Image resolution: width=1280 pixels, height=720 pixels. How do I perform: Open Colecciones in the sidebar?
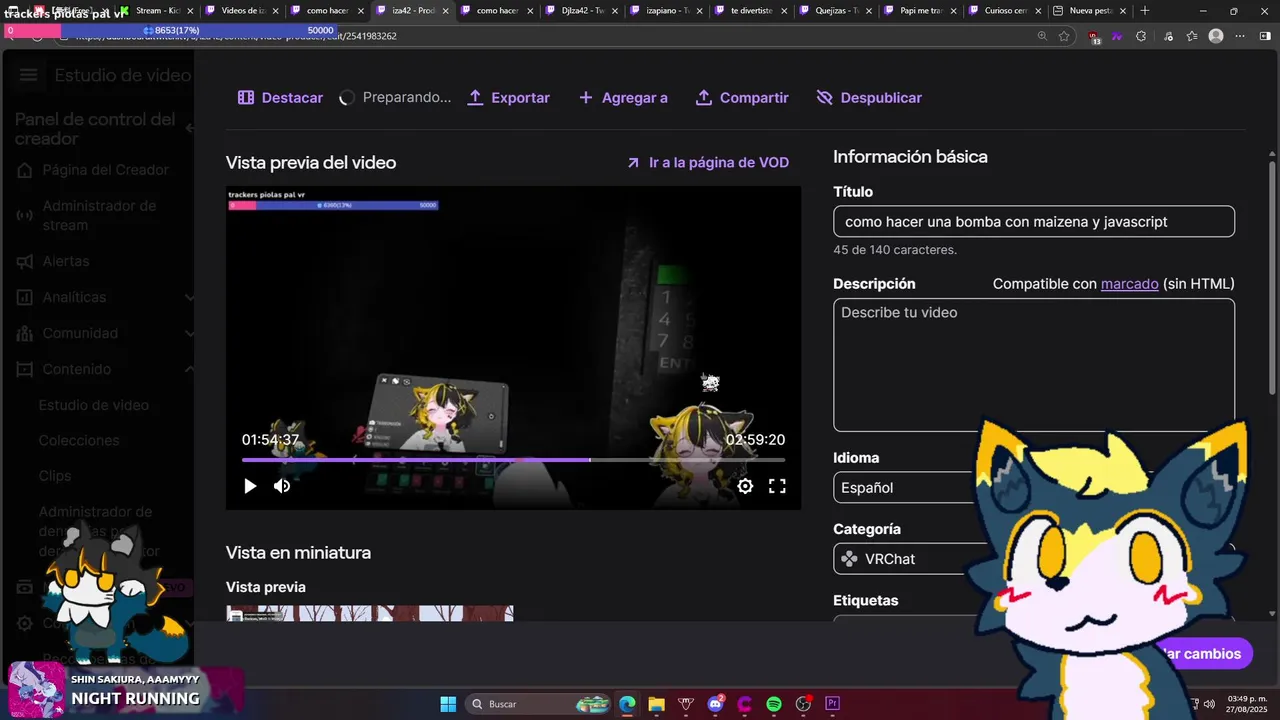(x=79, y=440)
